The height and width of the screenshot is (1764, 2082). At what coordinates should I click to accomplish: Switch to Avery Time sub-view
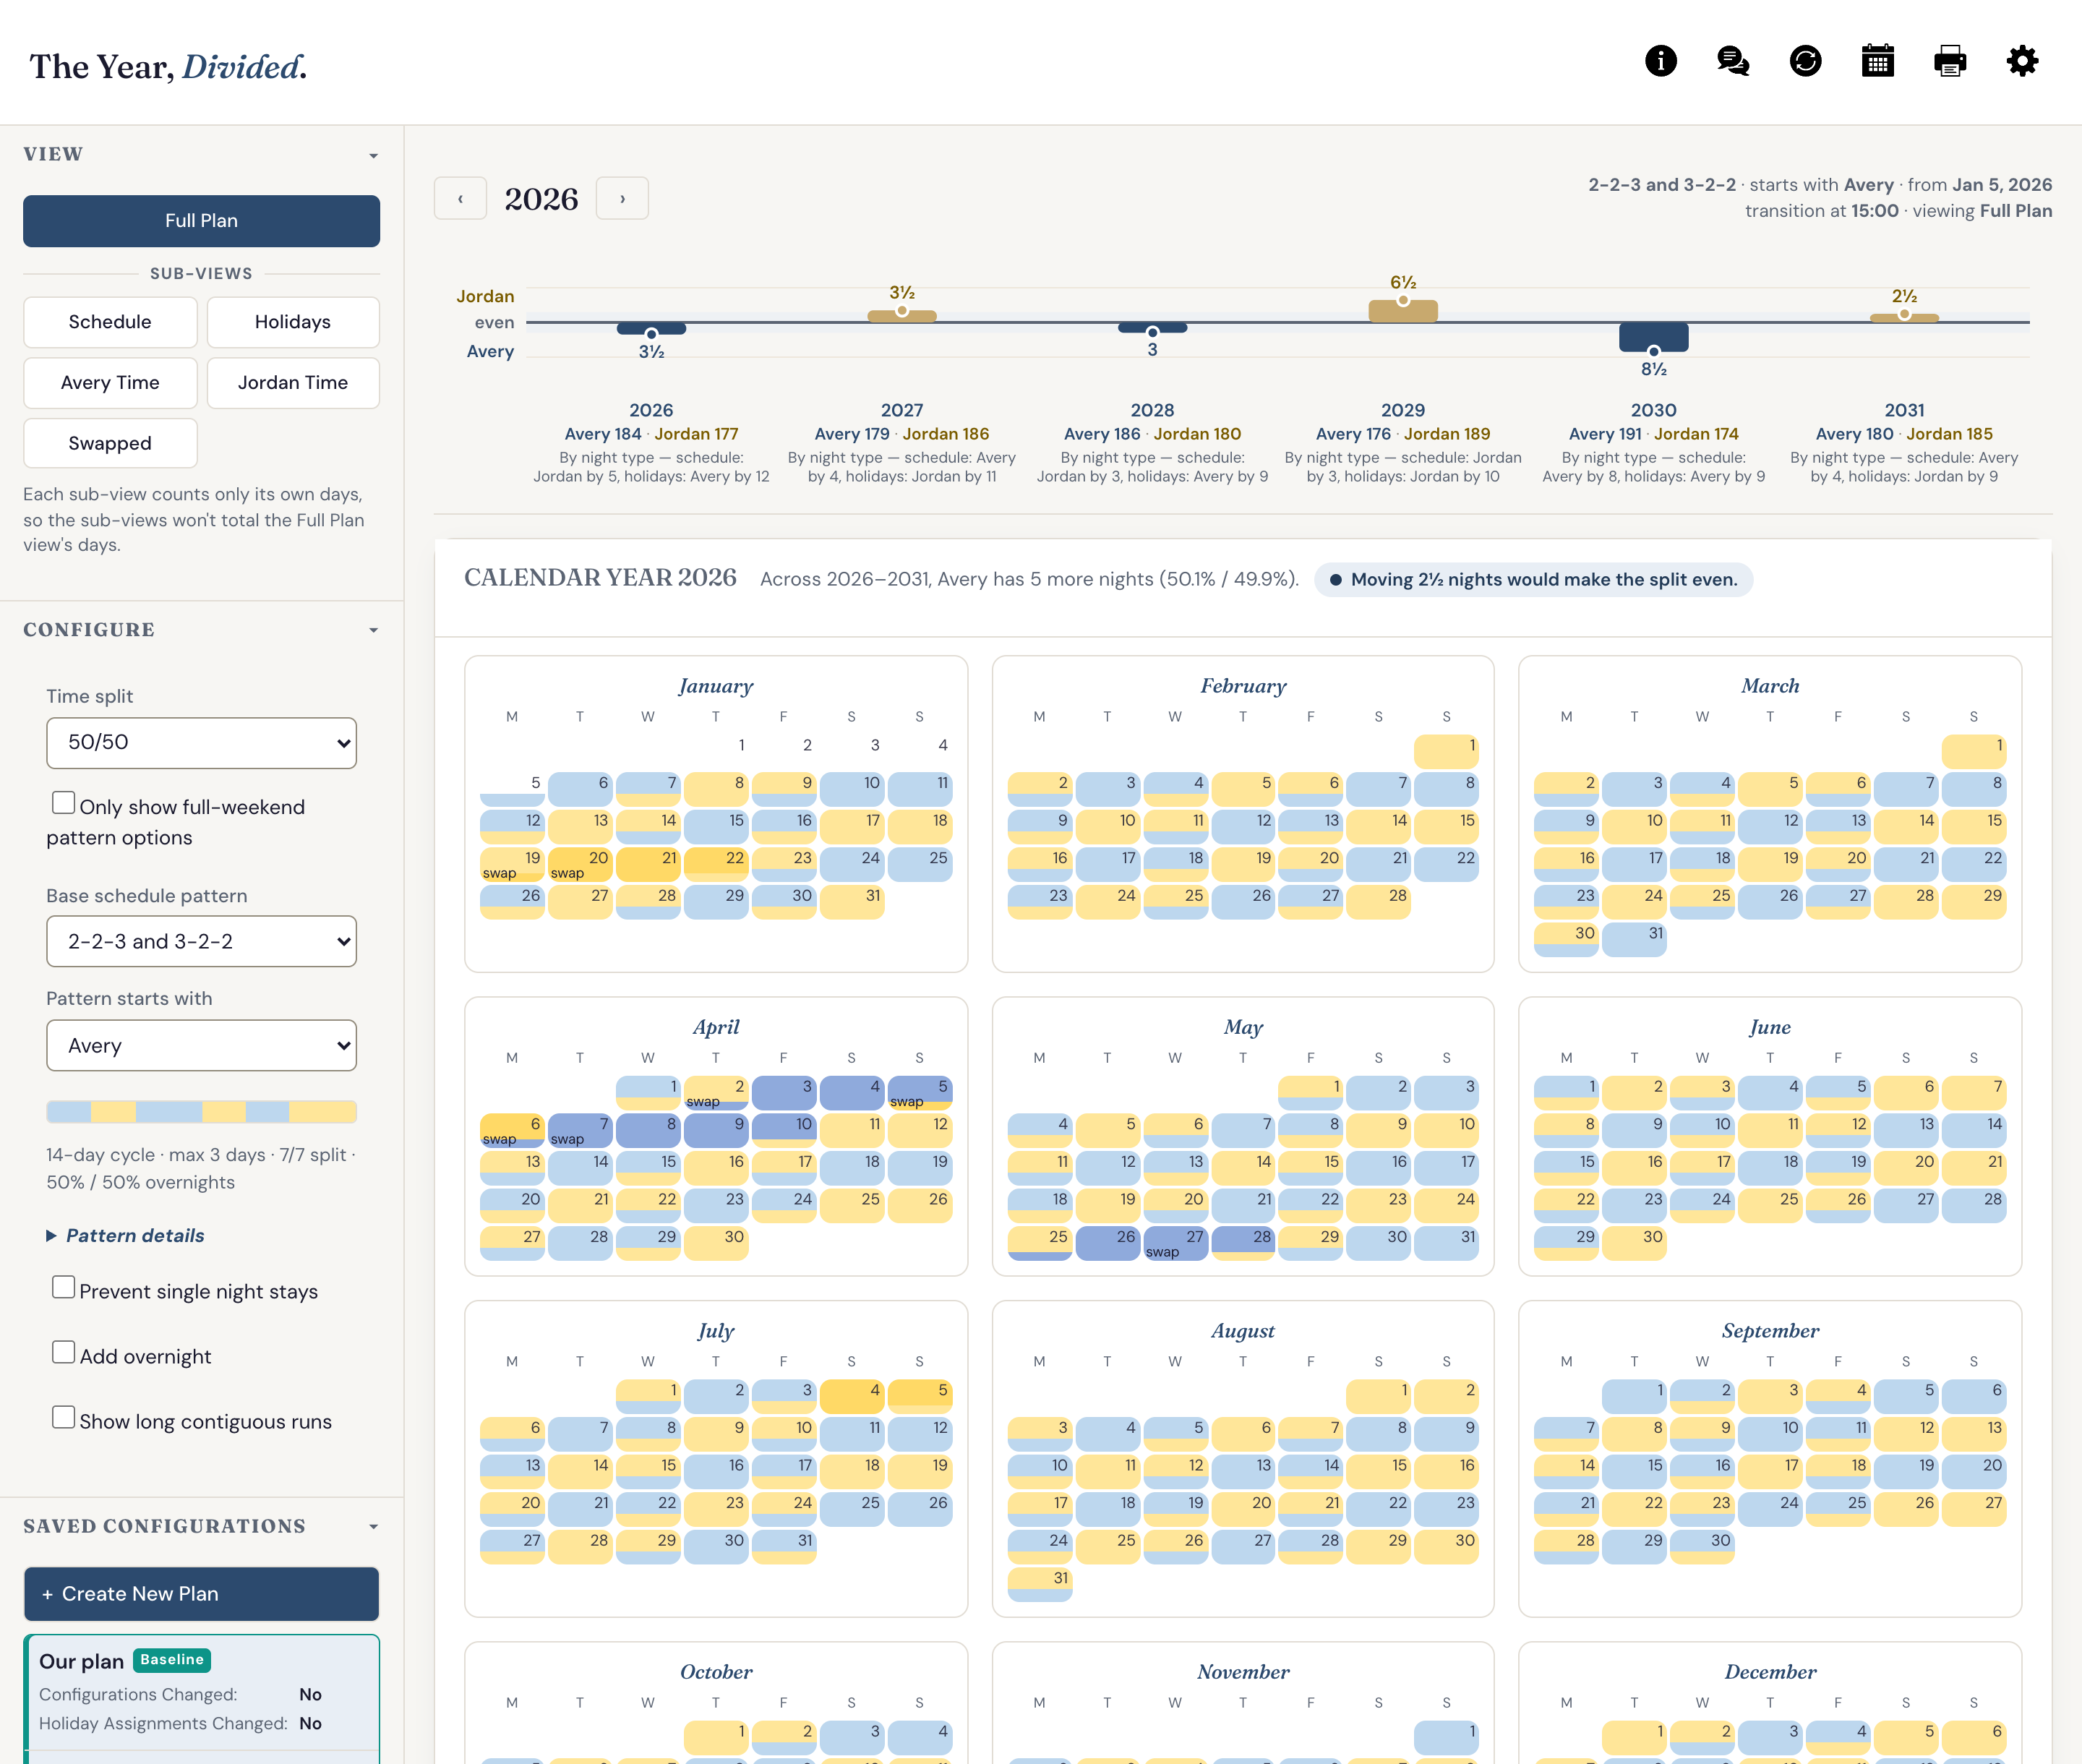coord(110,382)
